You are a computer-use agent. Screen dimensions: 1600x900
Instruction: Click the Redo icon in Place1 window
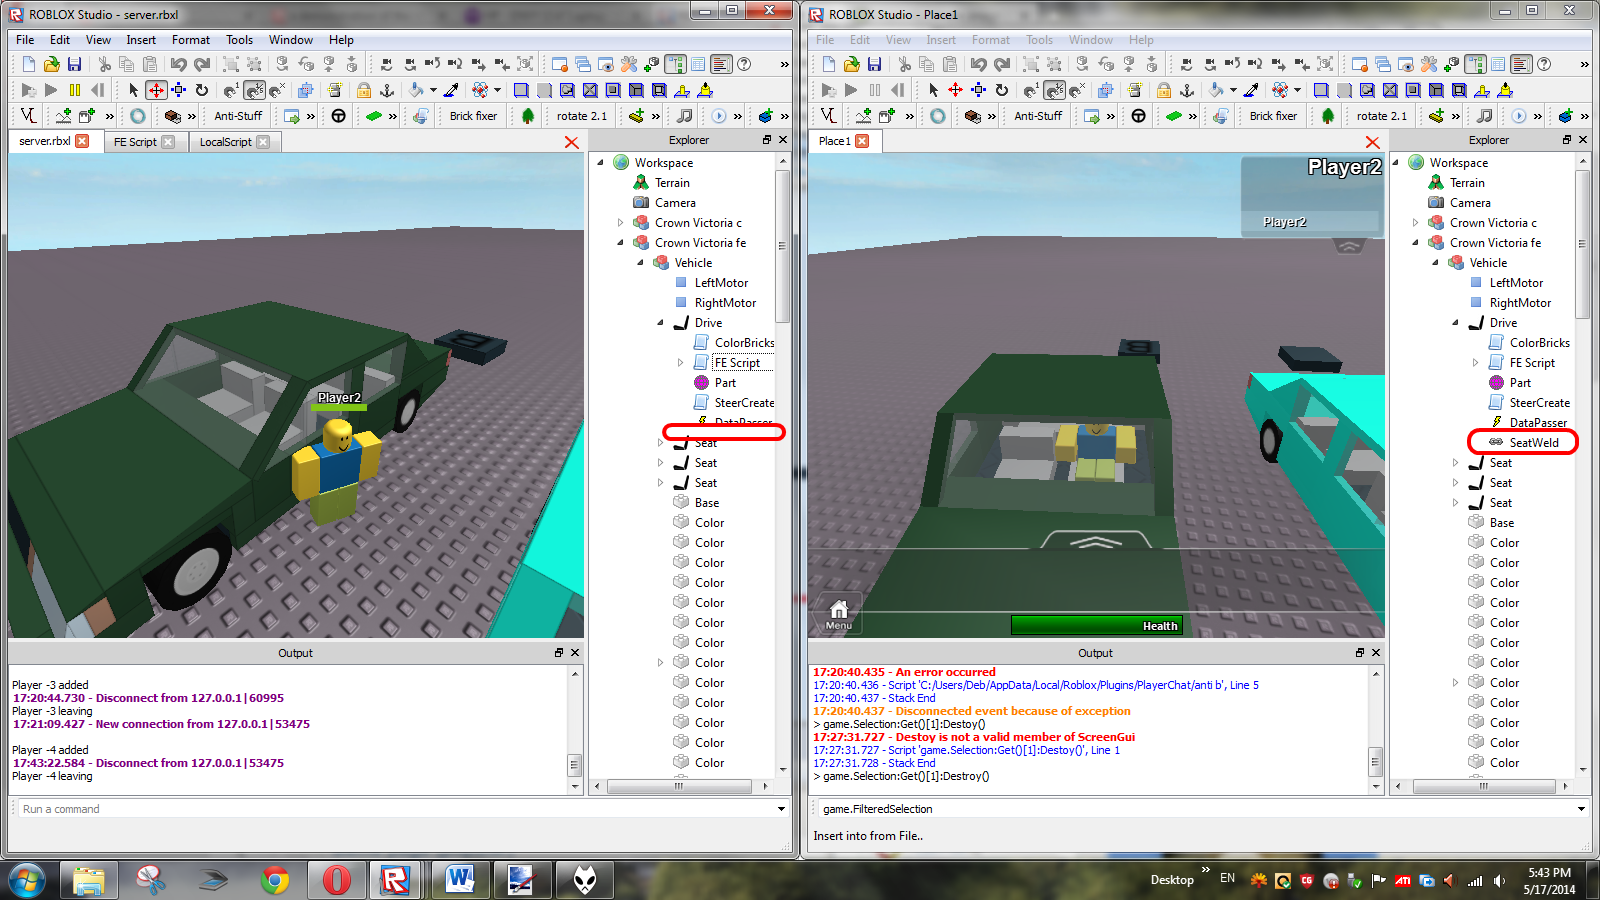pyautogui.click(x=1002, y=64)
